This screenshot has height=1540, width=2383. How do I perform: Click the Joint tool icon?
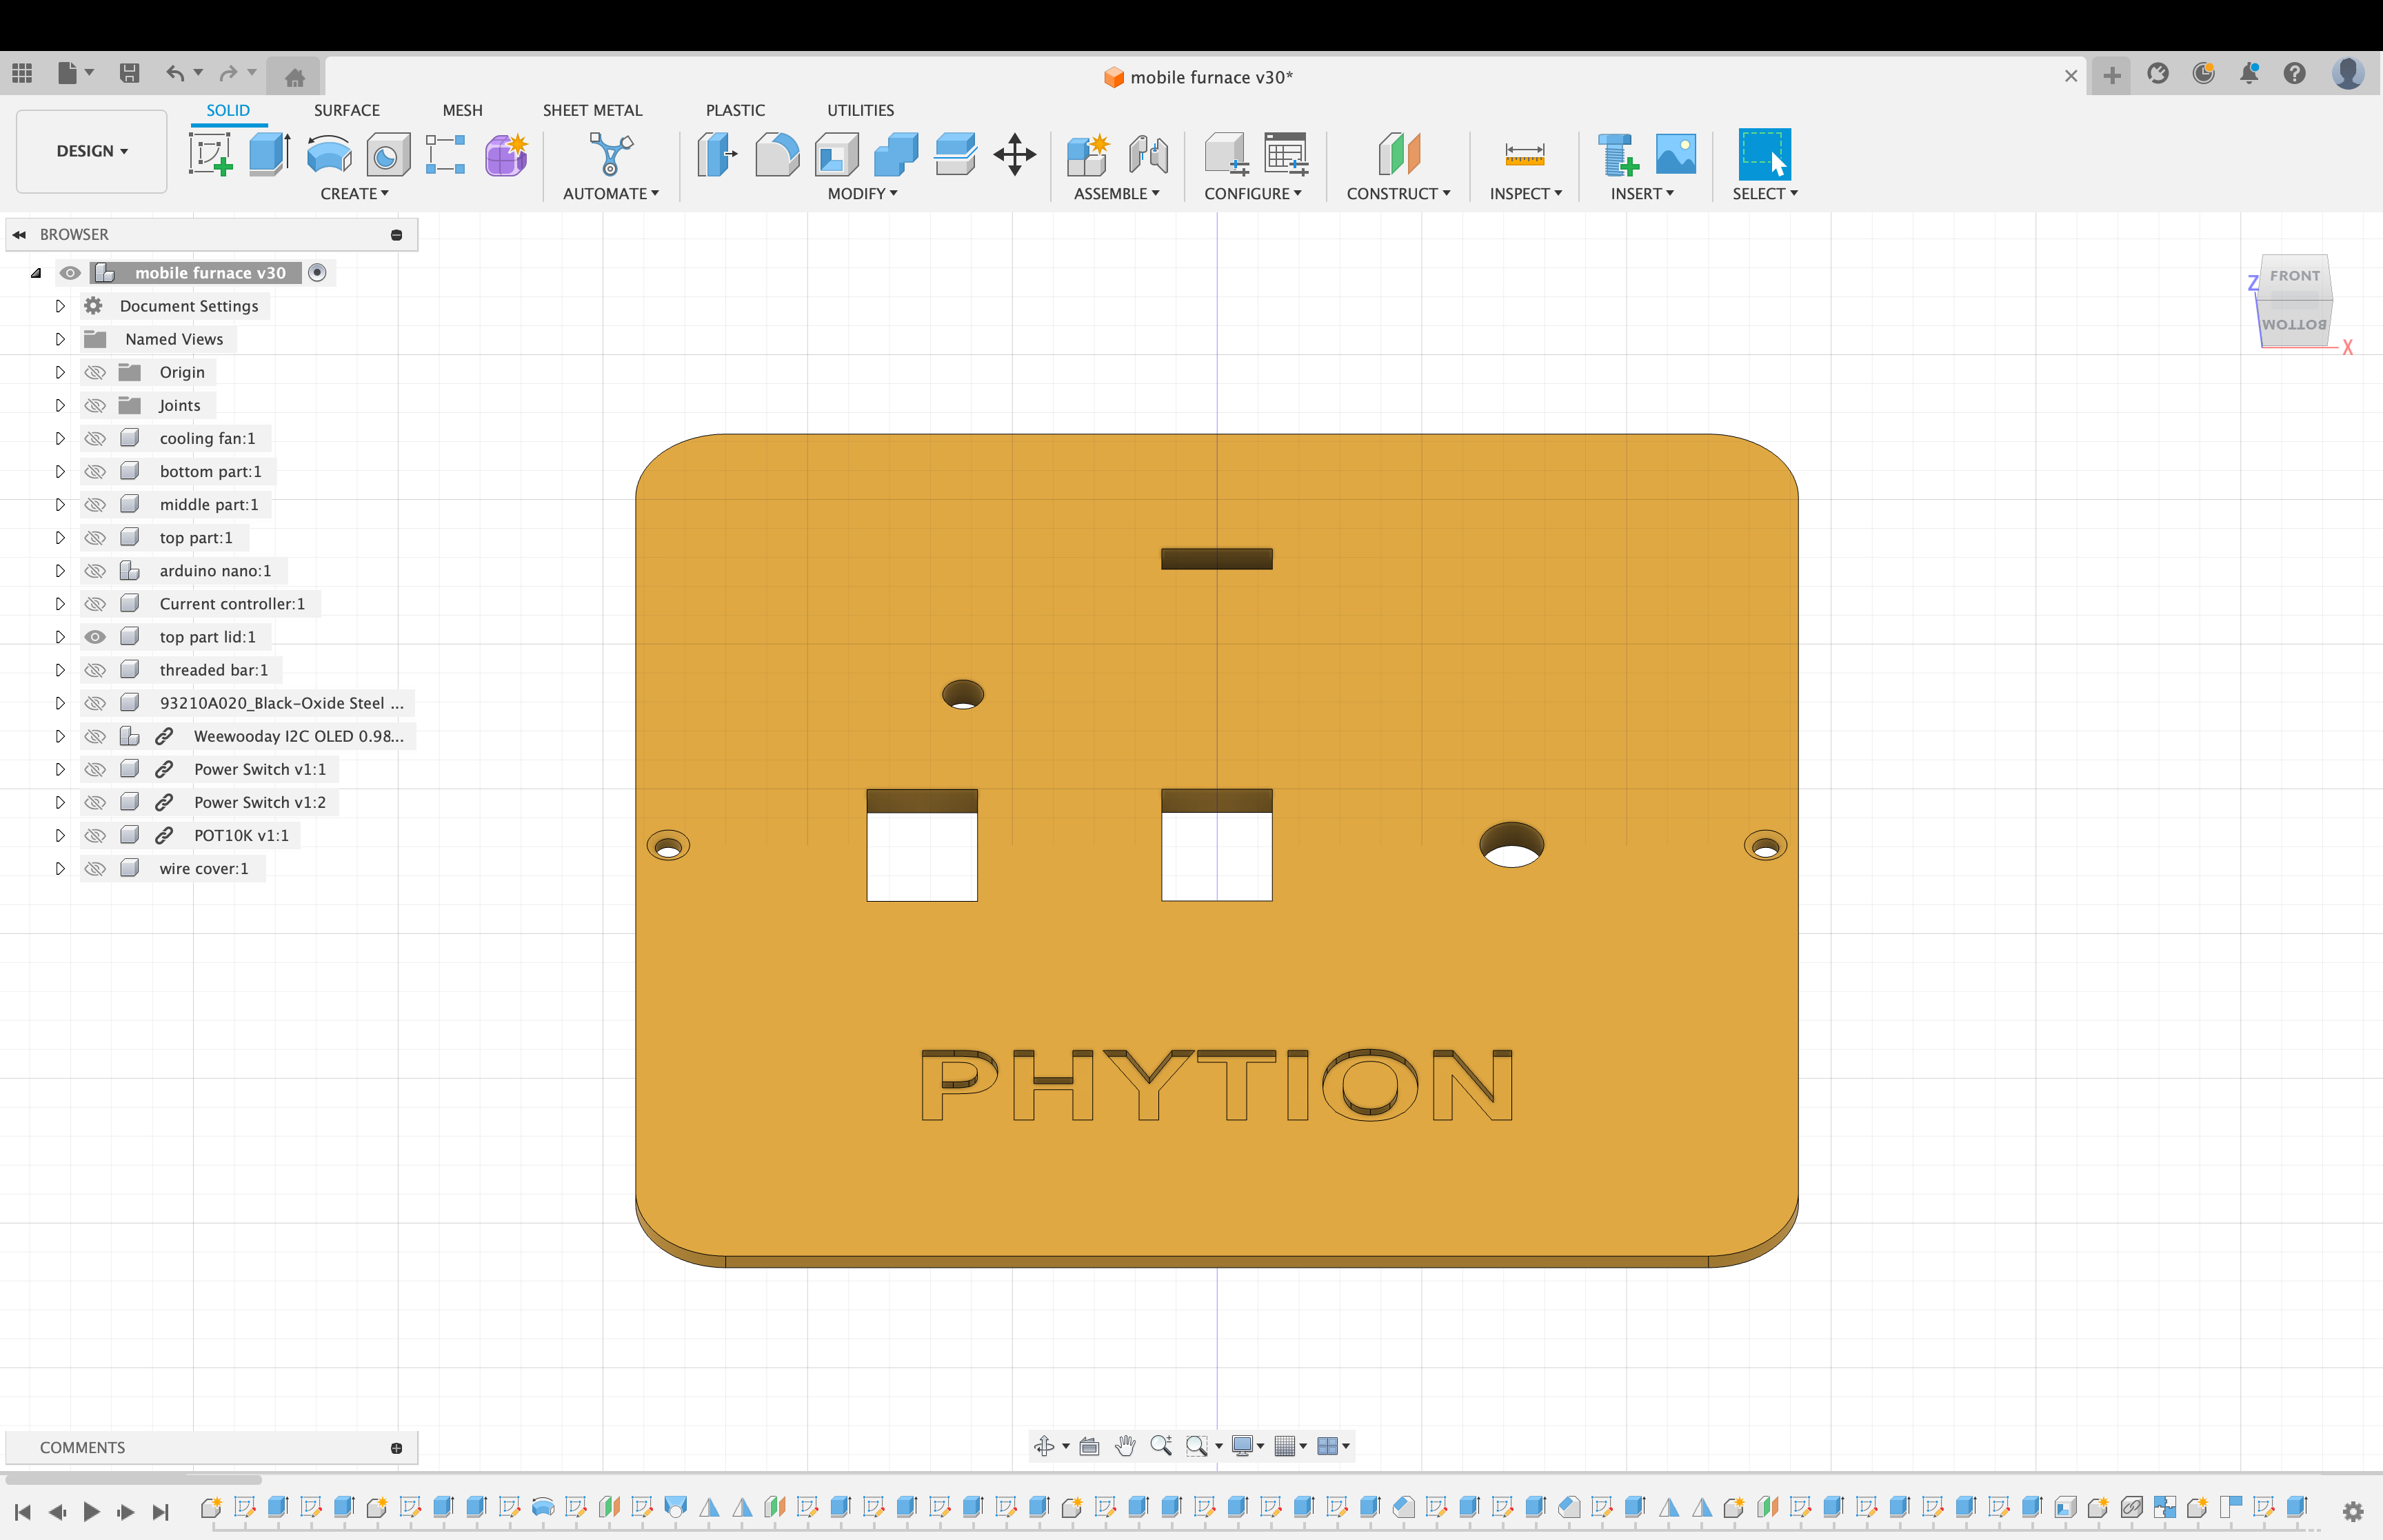tap(1148, 155)
